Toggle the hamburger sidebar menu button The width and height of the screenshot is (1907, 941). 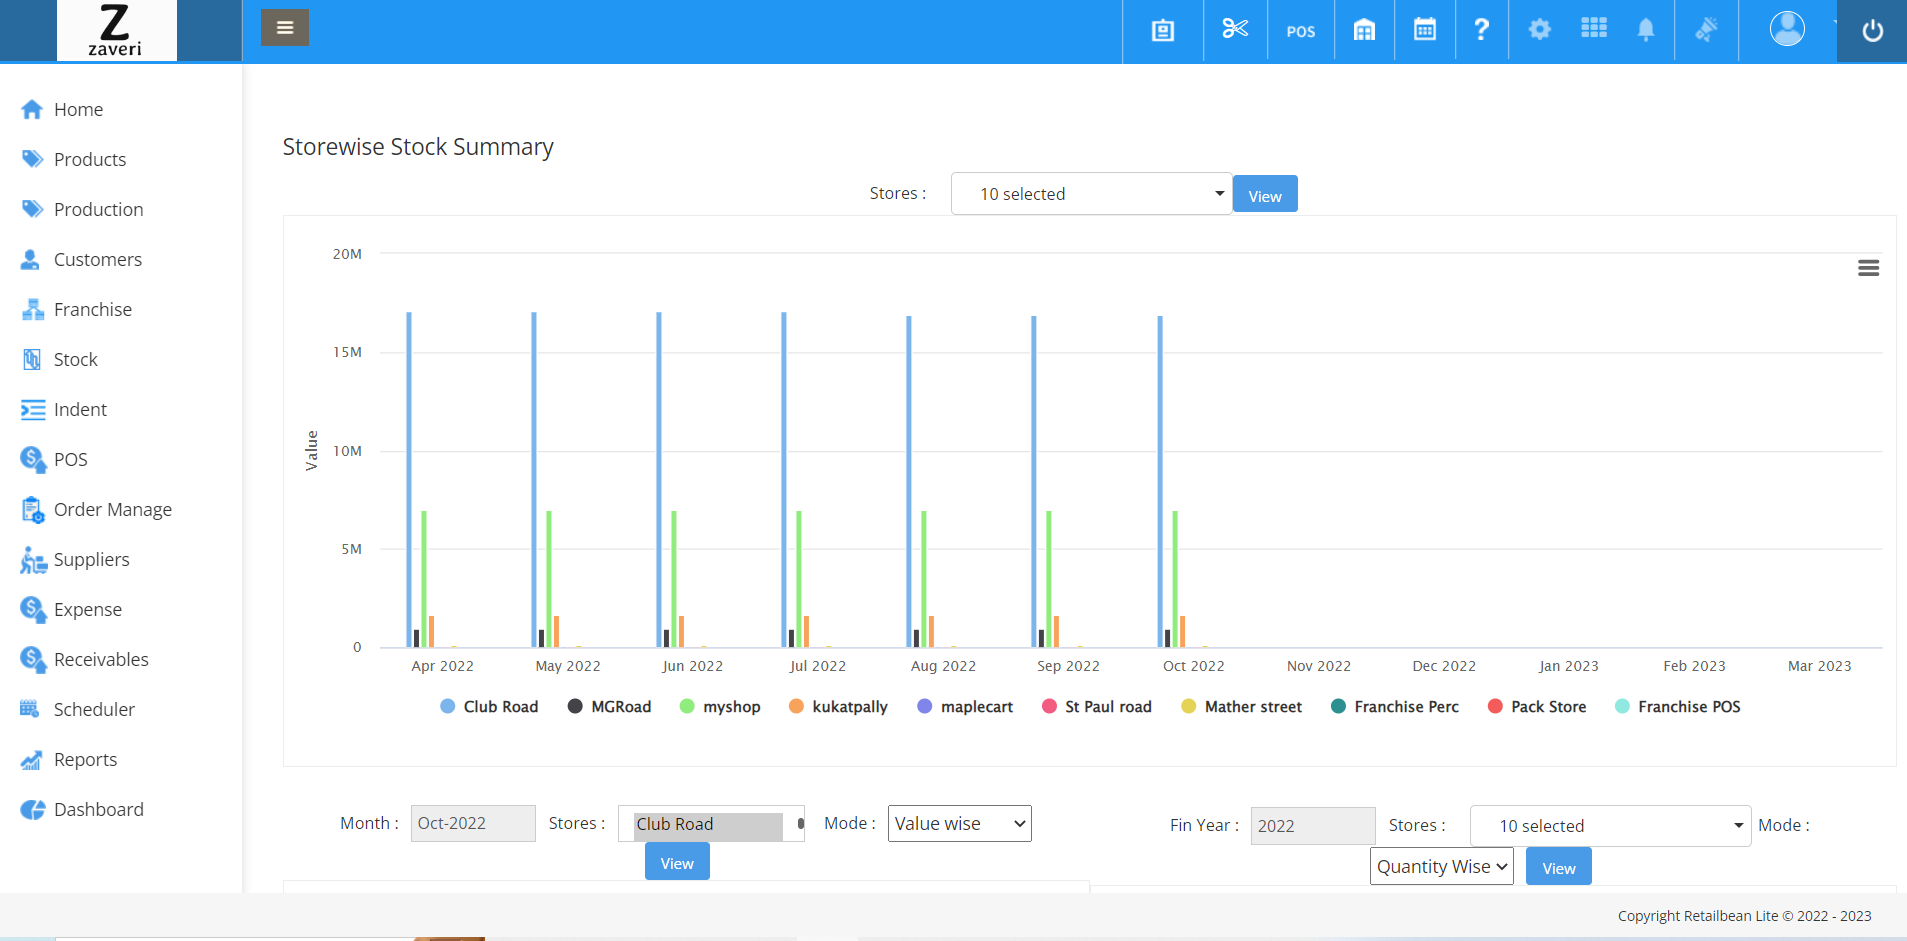tap(285, 28)
